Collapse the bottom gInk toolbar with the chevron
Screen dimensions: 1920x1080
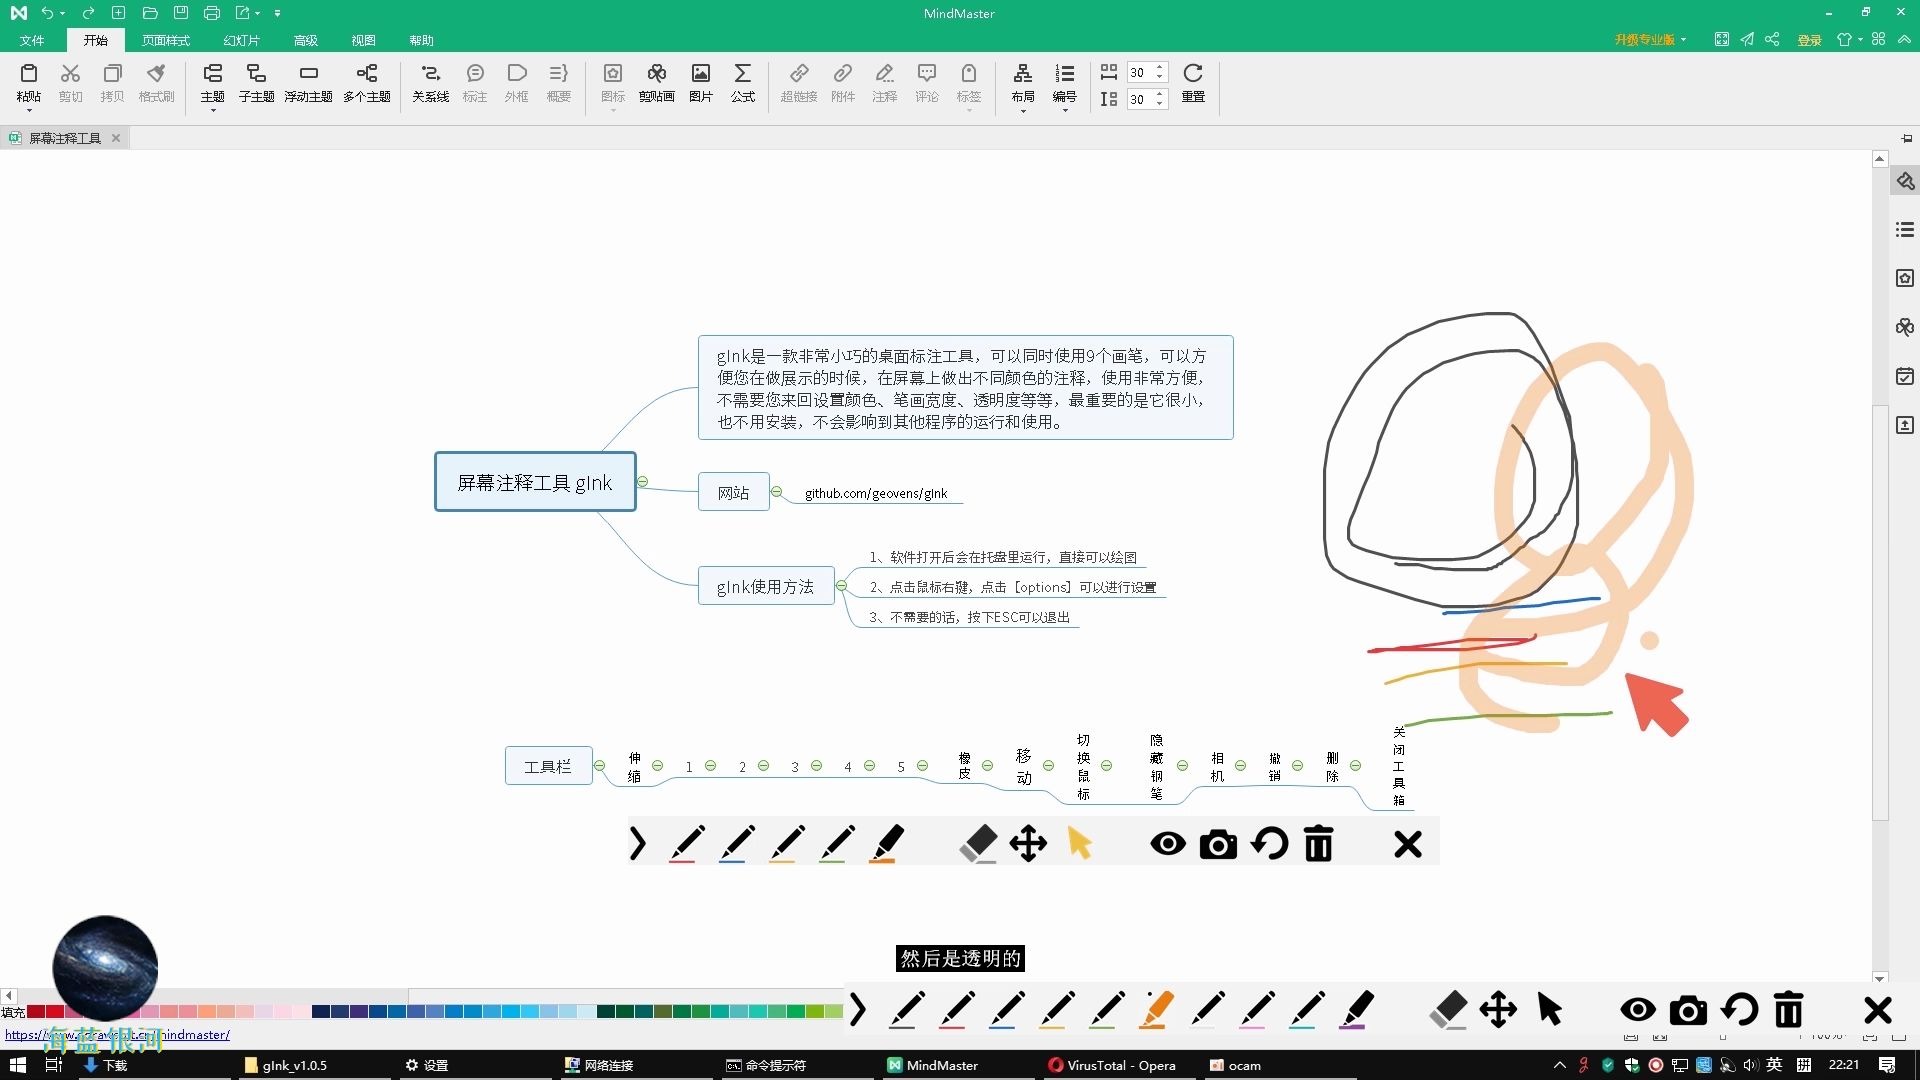858,1010
